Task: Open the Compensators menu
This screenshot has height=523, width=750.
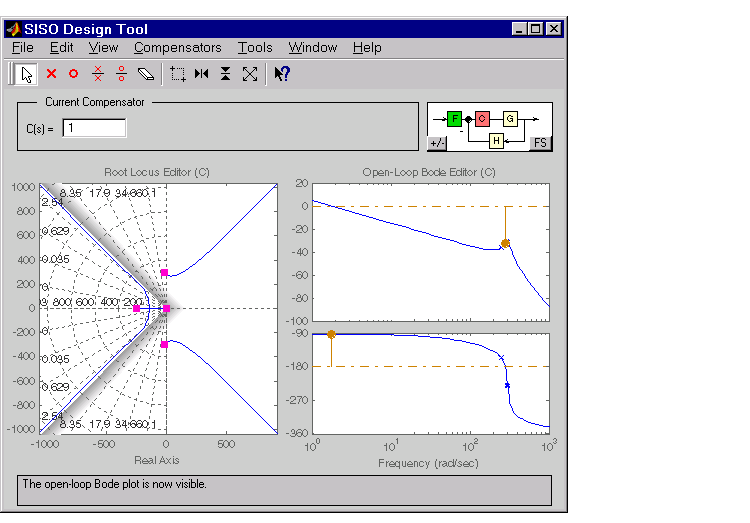Action: (x=177, y=47)
